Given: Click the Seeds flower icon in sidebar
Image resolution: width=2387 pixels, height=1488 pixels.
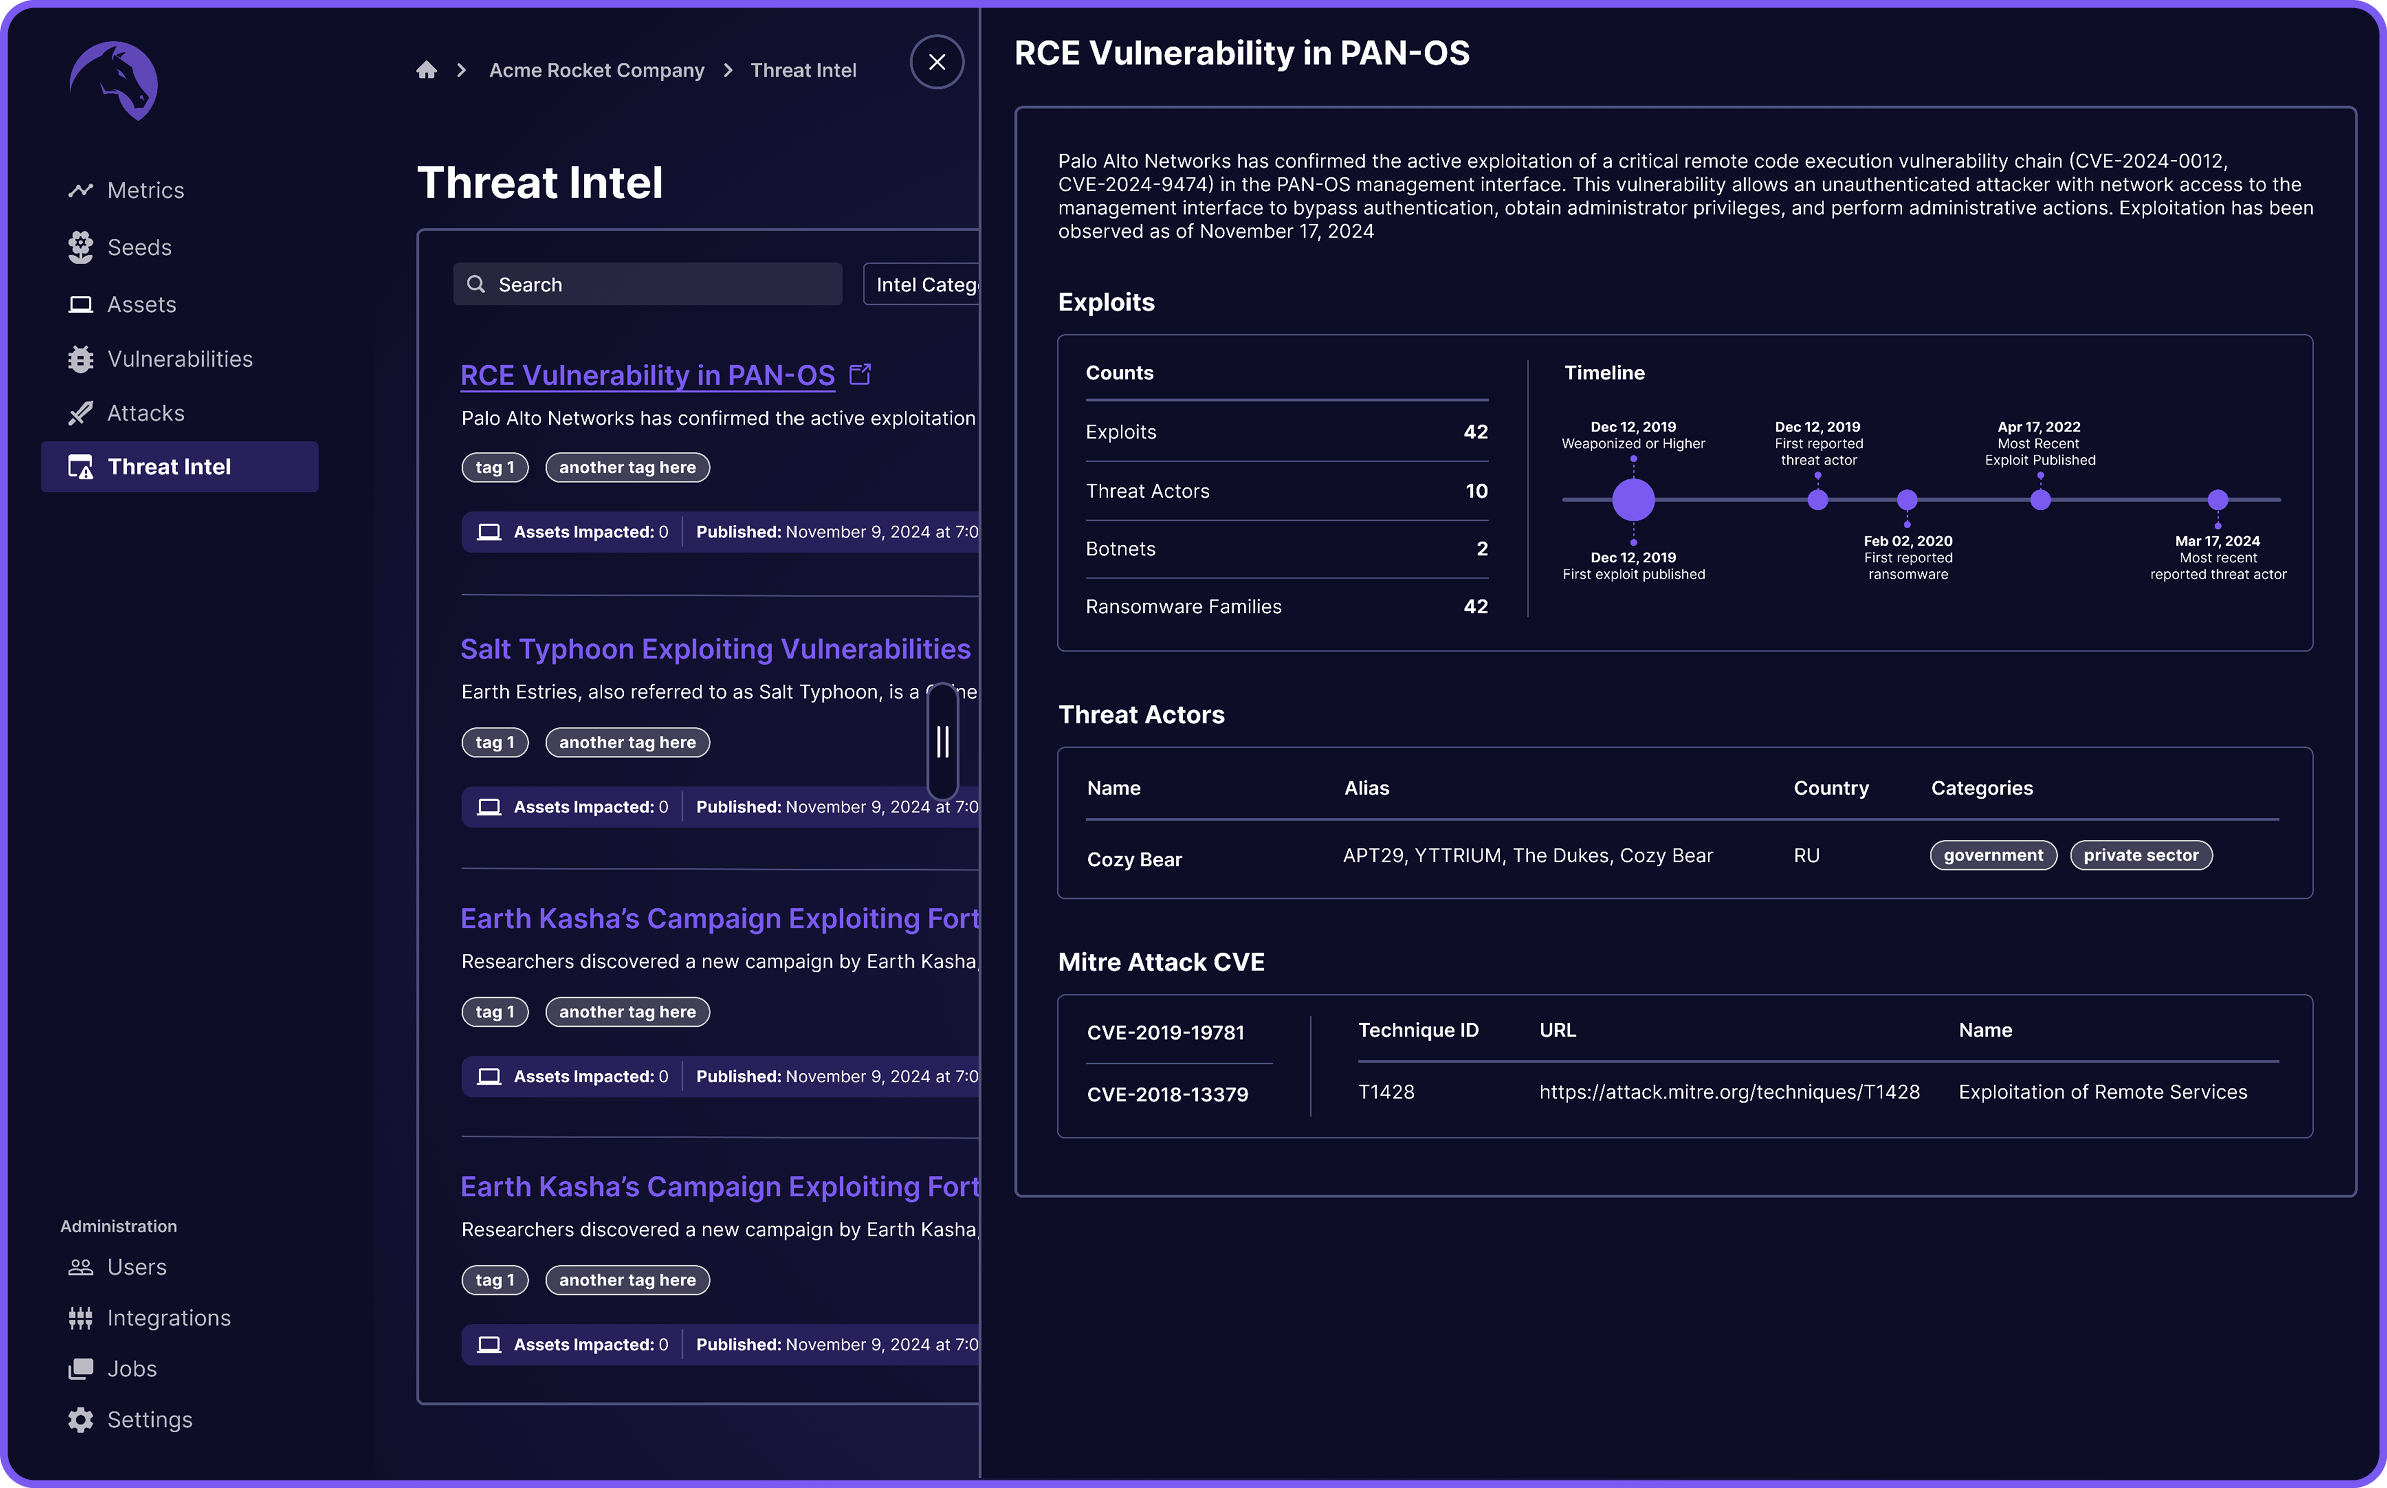Looking at the screenshot, I should (x=81, y=247).
